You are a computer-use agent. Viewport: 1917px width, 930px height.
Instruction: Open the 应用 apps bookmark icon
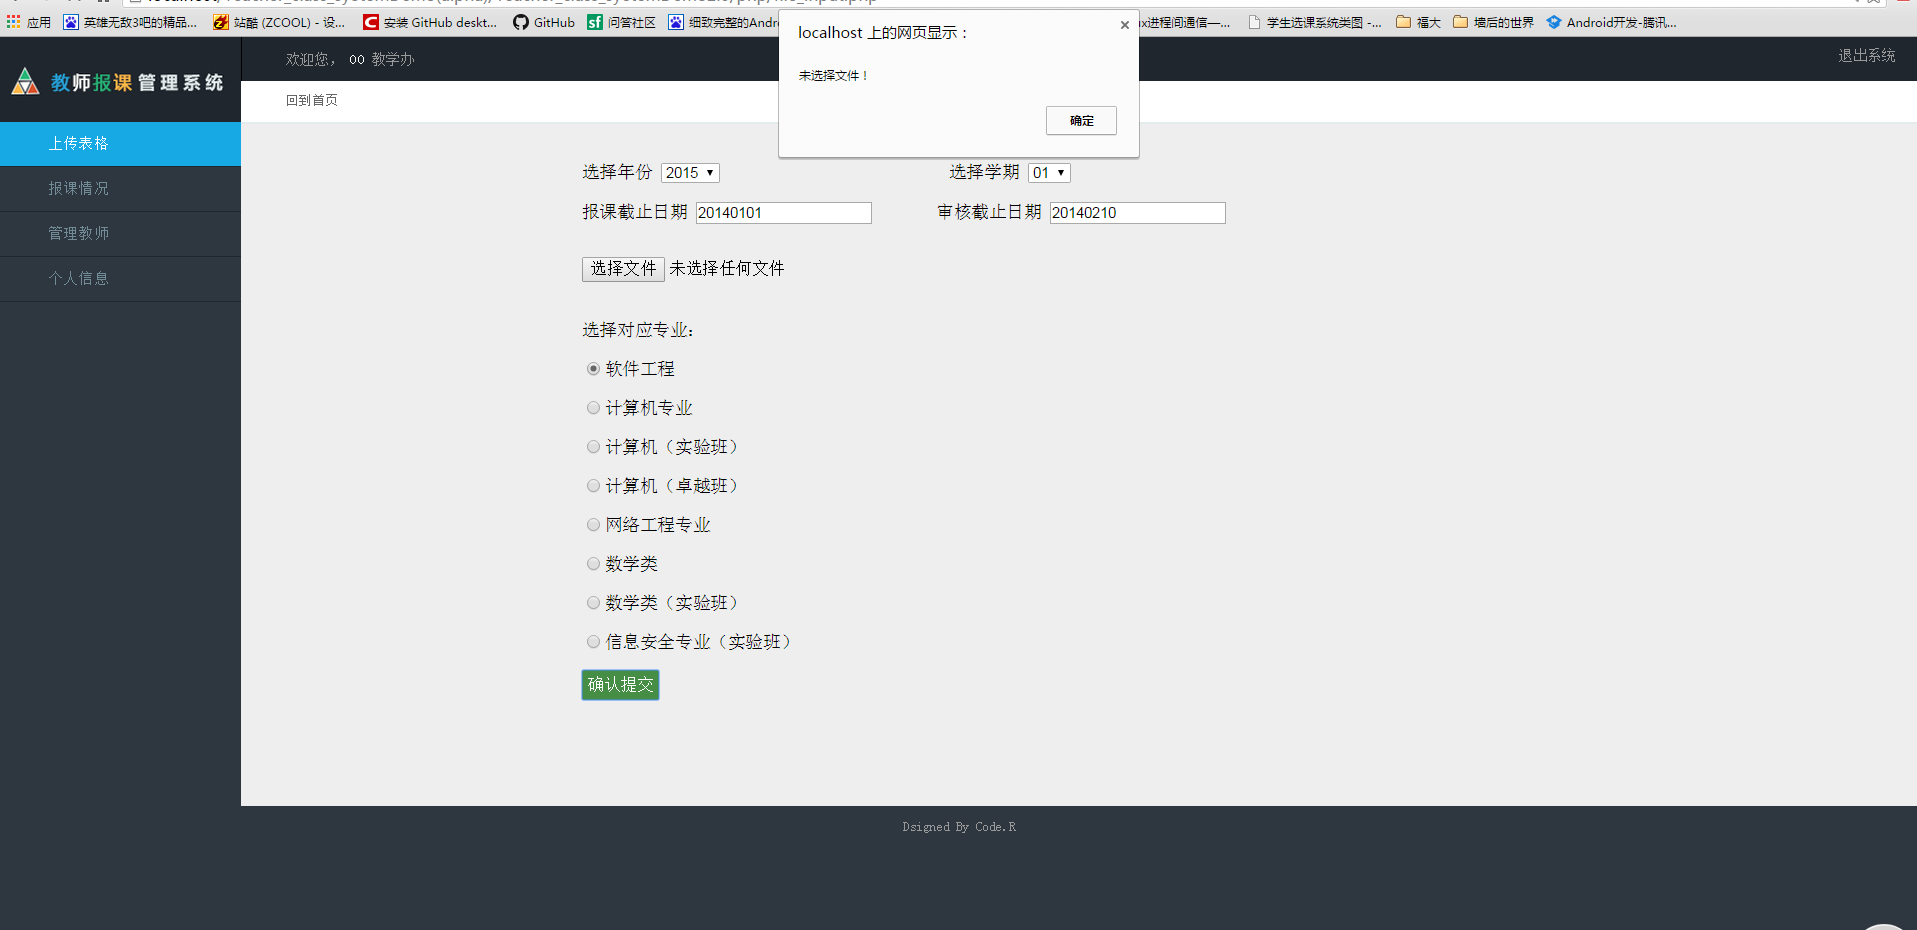tap(29, 22)
